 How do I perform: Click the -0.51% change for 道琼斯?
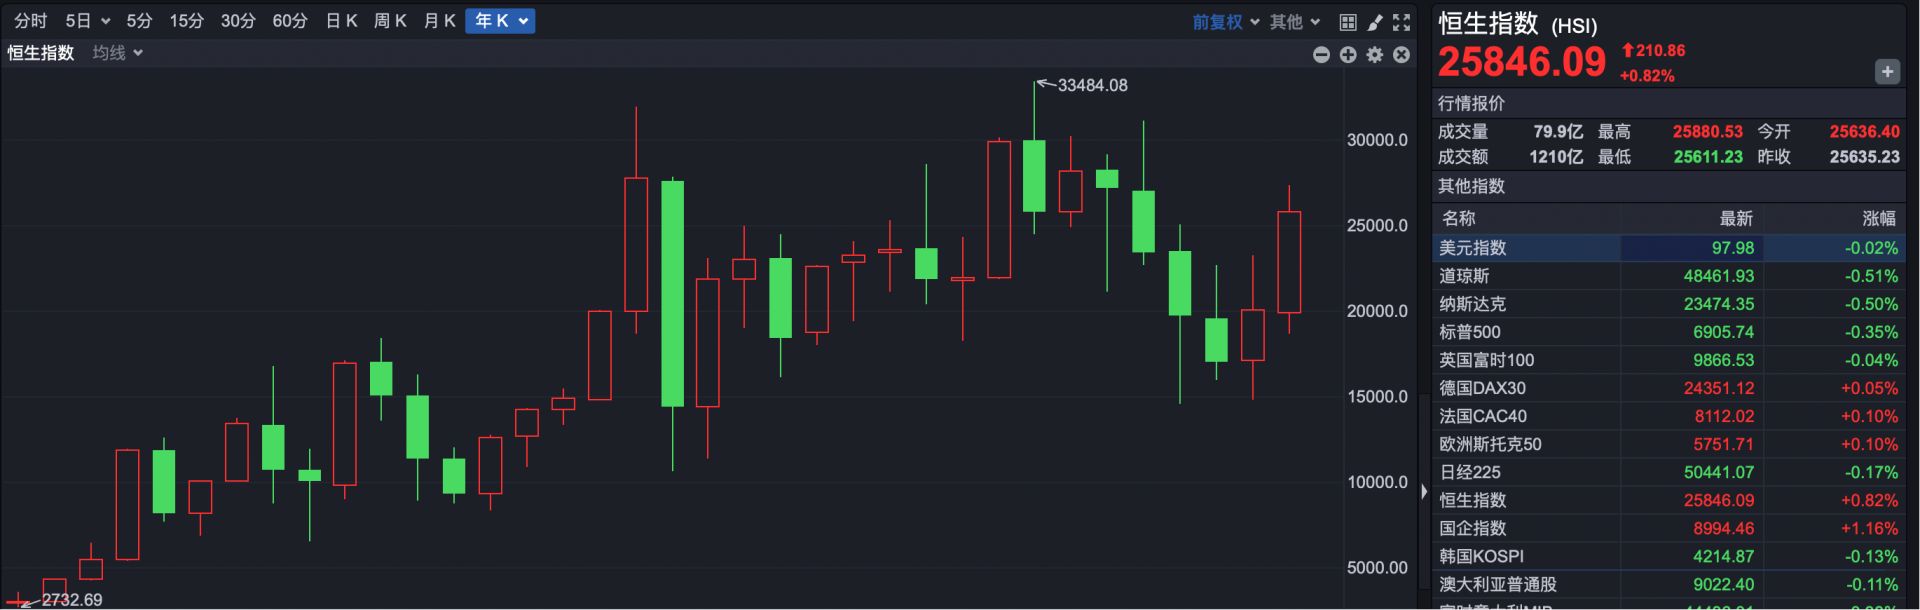point(1871,276)
